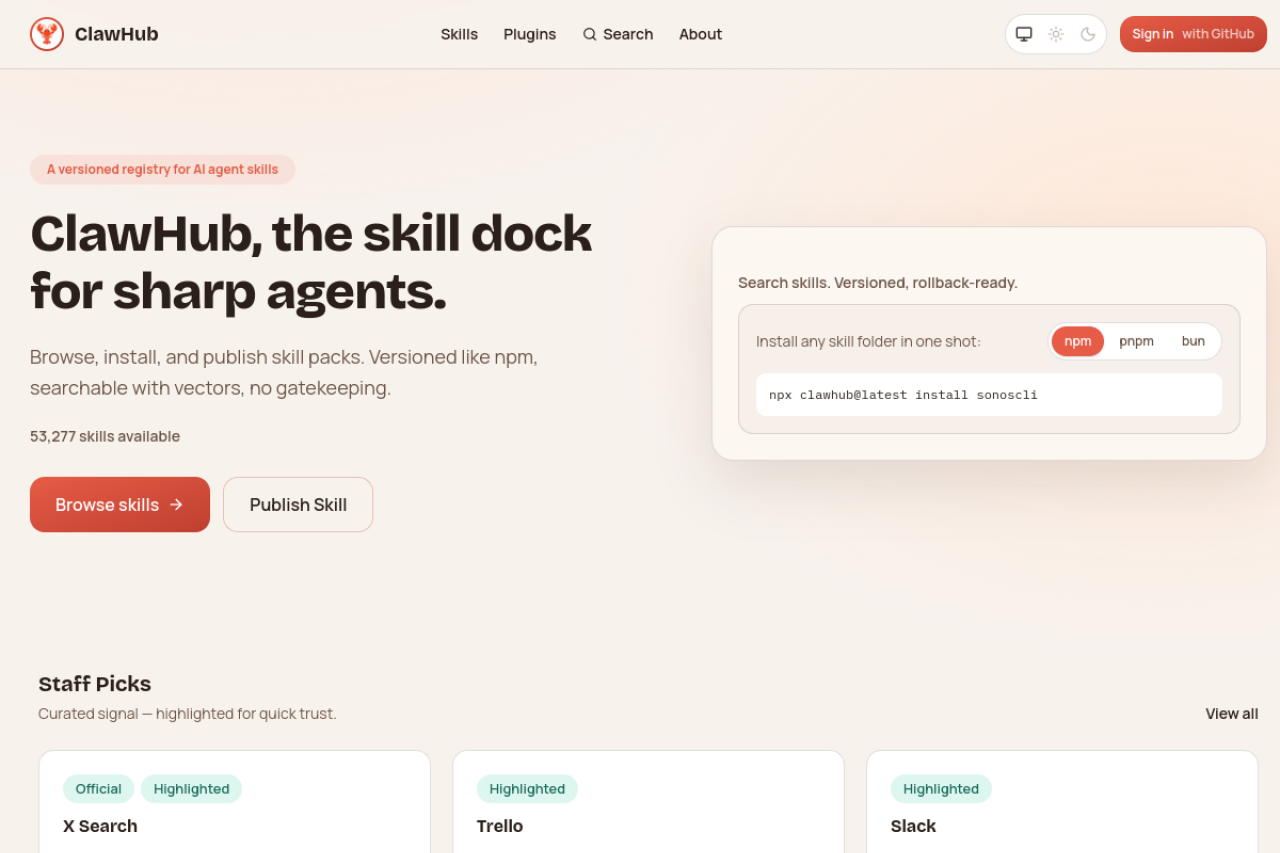The height and width of the screenshot is (853, 1280).
Task: Go to the About page
Action: pyautogui.click(x=700, y=34)
